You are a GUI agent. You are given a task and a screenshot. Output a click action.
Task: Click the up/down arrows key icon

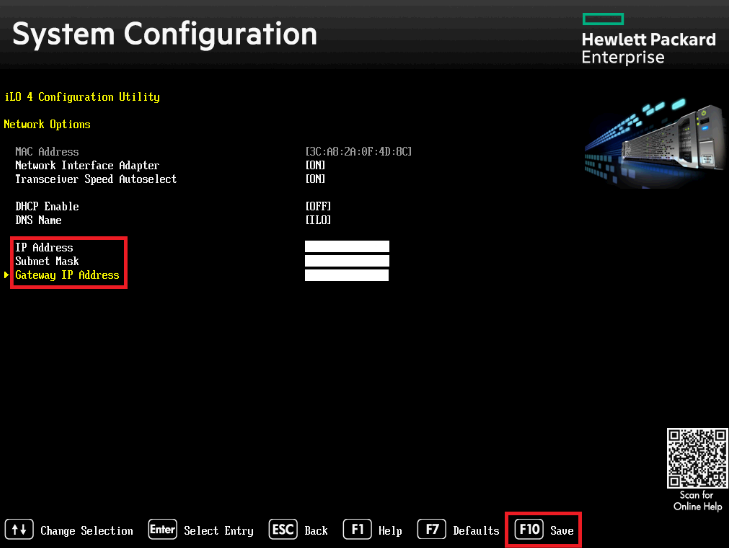click(x=19, y=529)
